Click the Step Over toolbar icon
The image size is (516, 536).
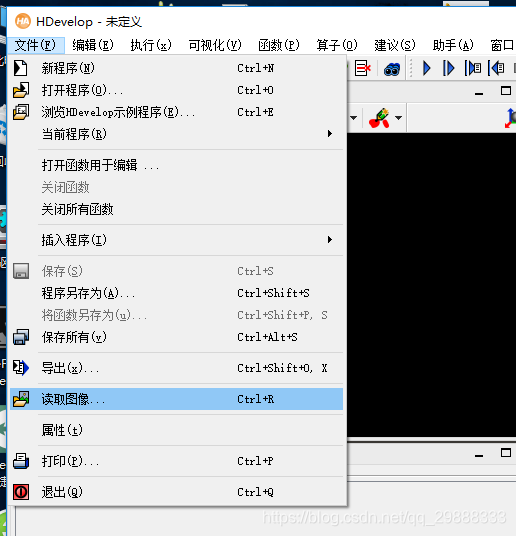click(448, 68)
